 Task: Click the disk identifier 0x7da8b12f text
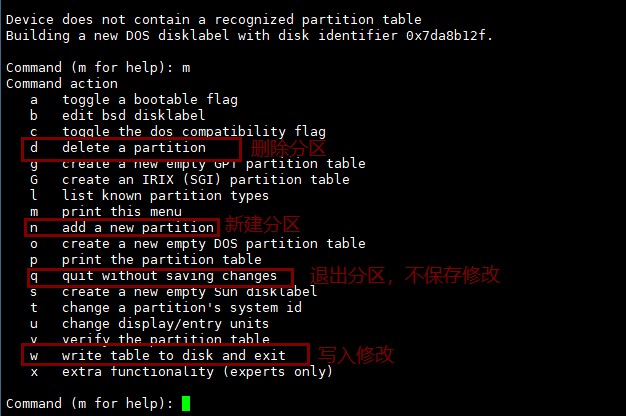pos(448,36)
